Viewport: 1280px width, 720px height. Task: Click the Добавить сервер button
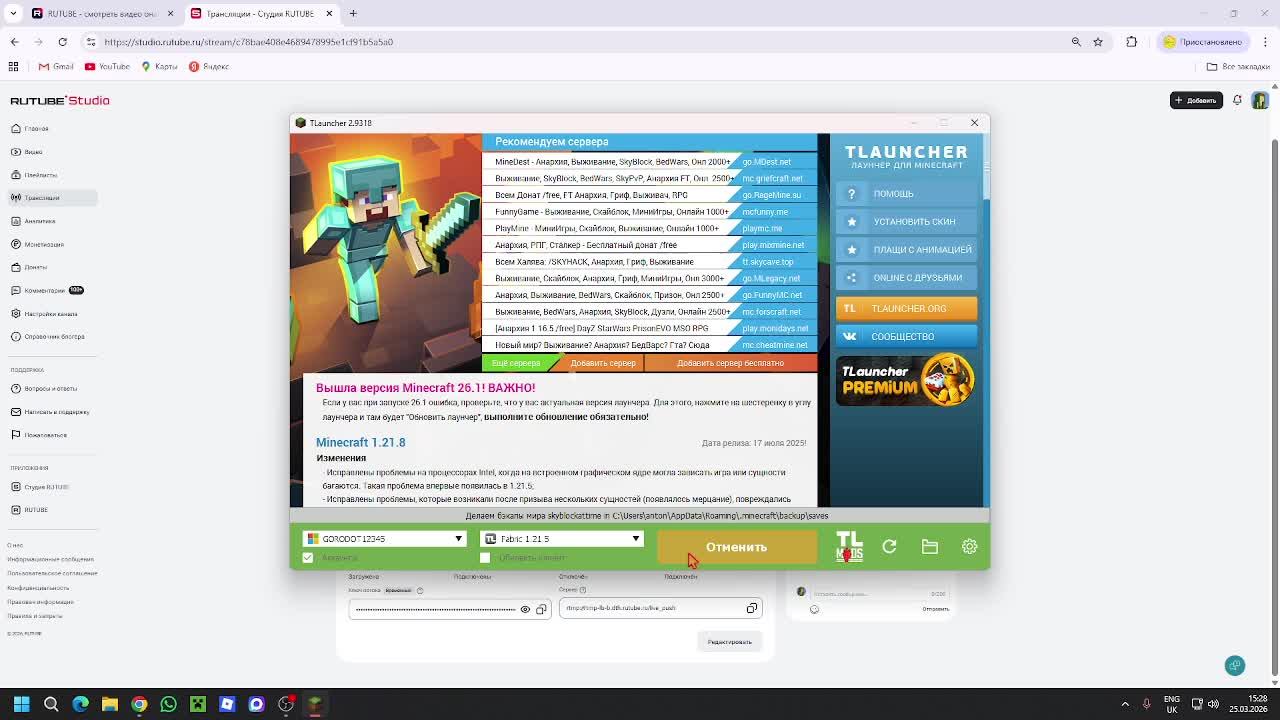[603, 363]
